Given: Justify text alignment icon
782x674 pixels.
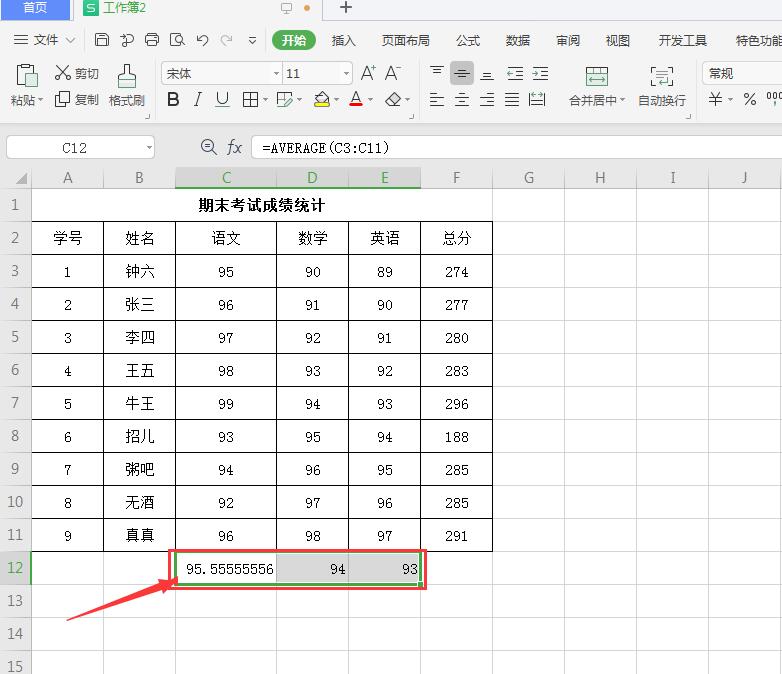Looking at the screenshot, I should [512, 99].
